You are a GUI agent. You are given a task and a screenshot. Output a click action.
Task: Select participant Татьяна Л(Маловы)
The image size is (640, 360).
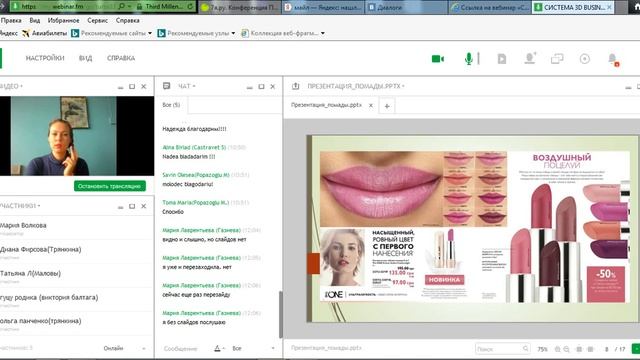pyautogui.click(x=30, y=273)
